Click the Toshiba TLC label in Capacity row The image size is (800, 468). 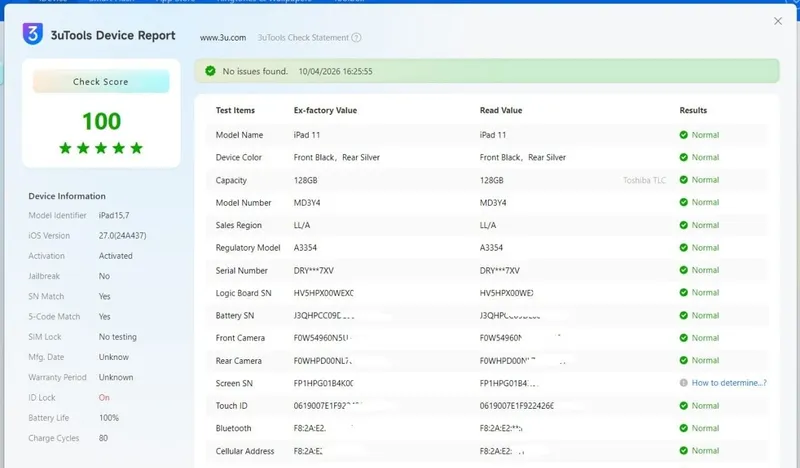[644, 180]
